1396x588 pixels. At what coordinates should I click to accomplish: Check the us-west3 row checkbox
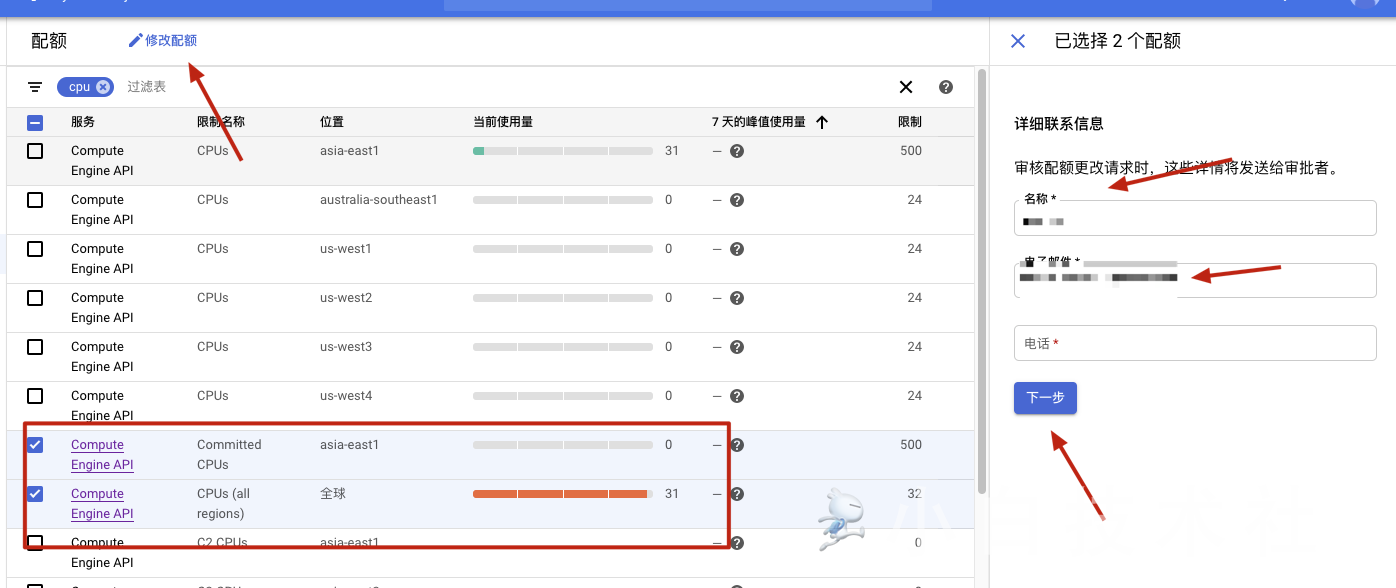(35, 347)
